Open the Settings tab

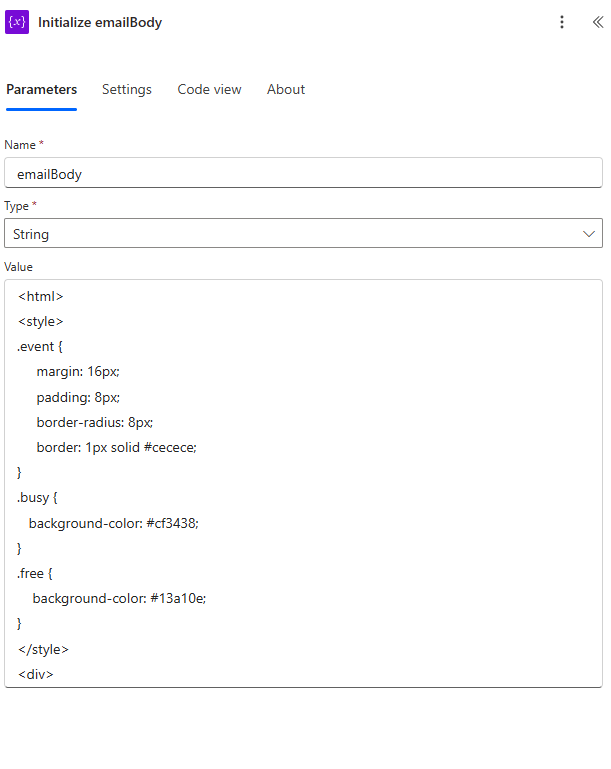[127, 89]
